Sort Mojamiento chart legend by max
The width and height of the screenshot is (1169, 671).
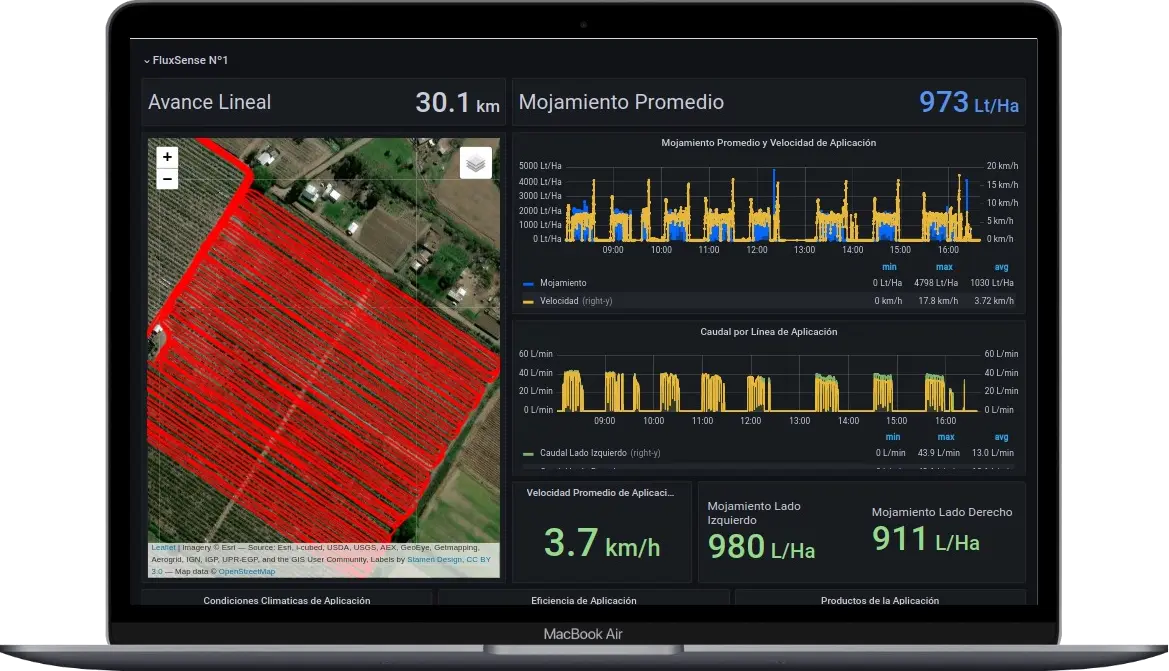pos(944,267)
